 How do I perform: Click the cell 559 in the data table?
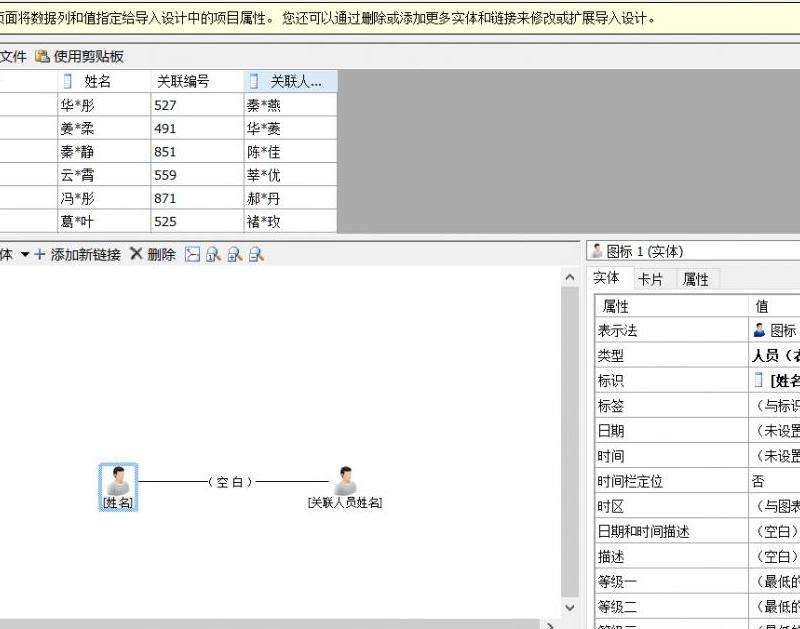pos(197,175)
